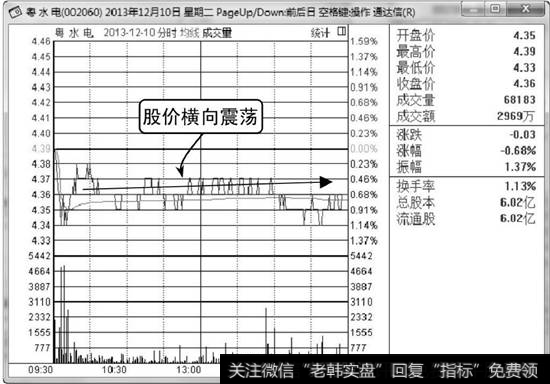550x384 pixels.
Task: Click 总股本 value 6.02亿
Action: [x=518, y=202]
